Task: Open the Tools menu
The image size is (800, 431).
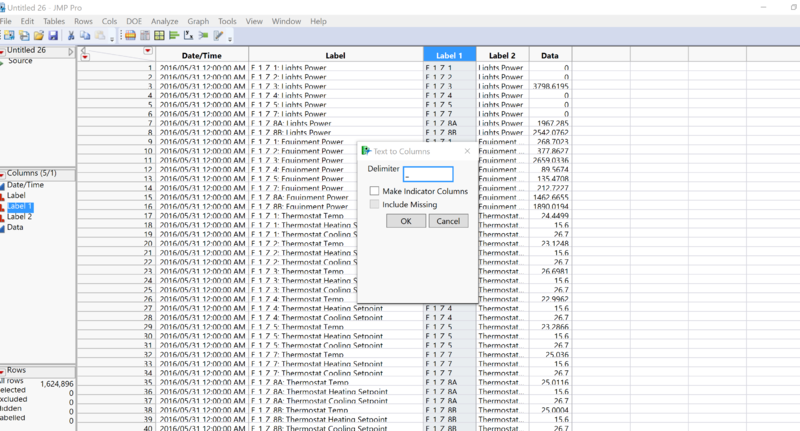Action: 227,21
